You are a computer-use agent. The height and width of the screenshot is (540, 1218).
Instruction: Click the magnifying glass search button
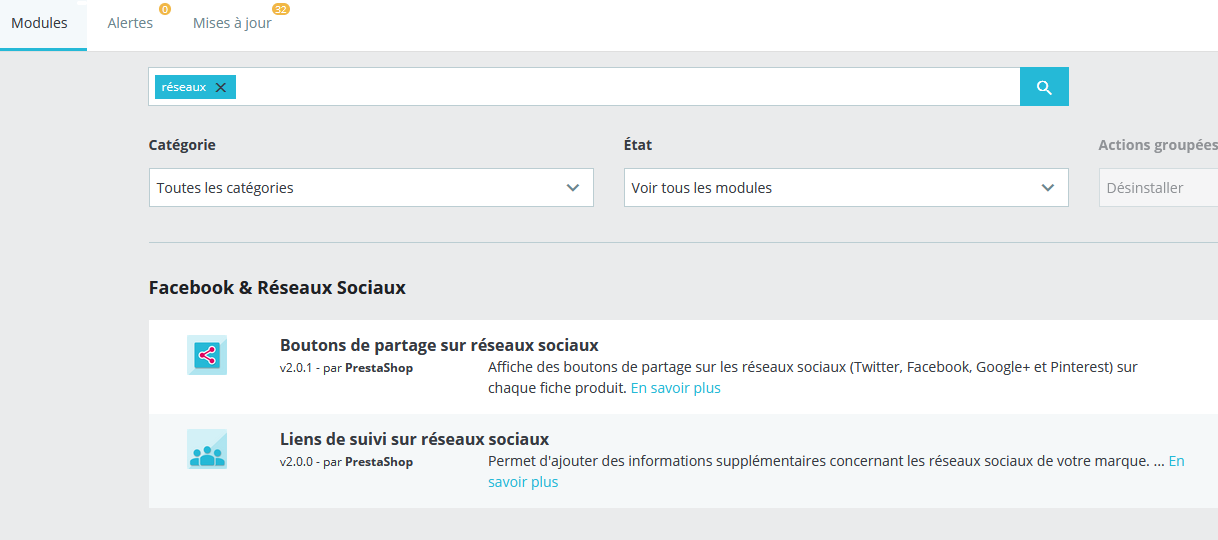[1044, 87]
